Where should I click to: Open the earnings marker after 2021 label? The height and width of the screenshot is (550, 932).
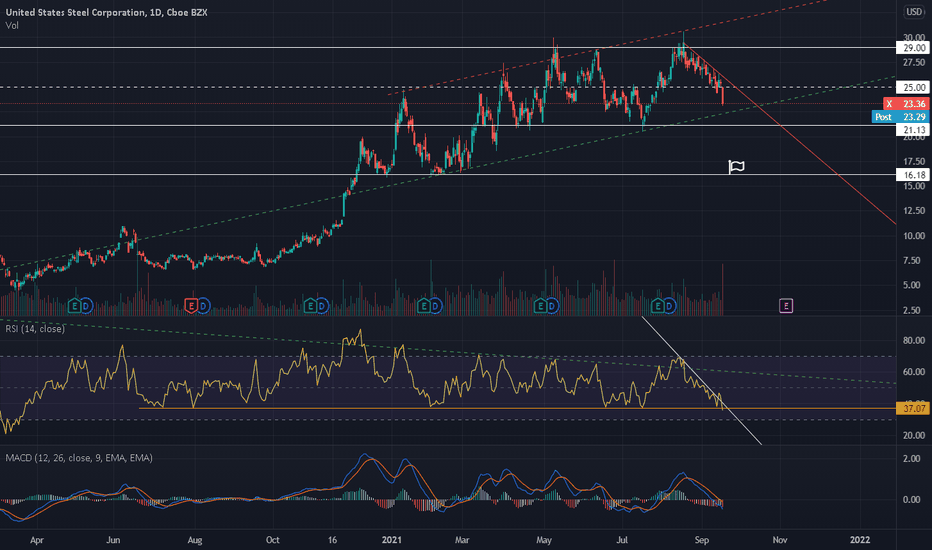pos(423,306)
